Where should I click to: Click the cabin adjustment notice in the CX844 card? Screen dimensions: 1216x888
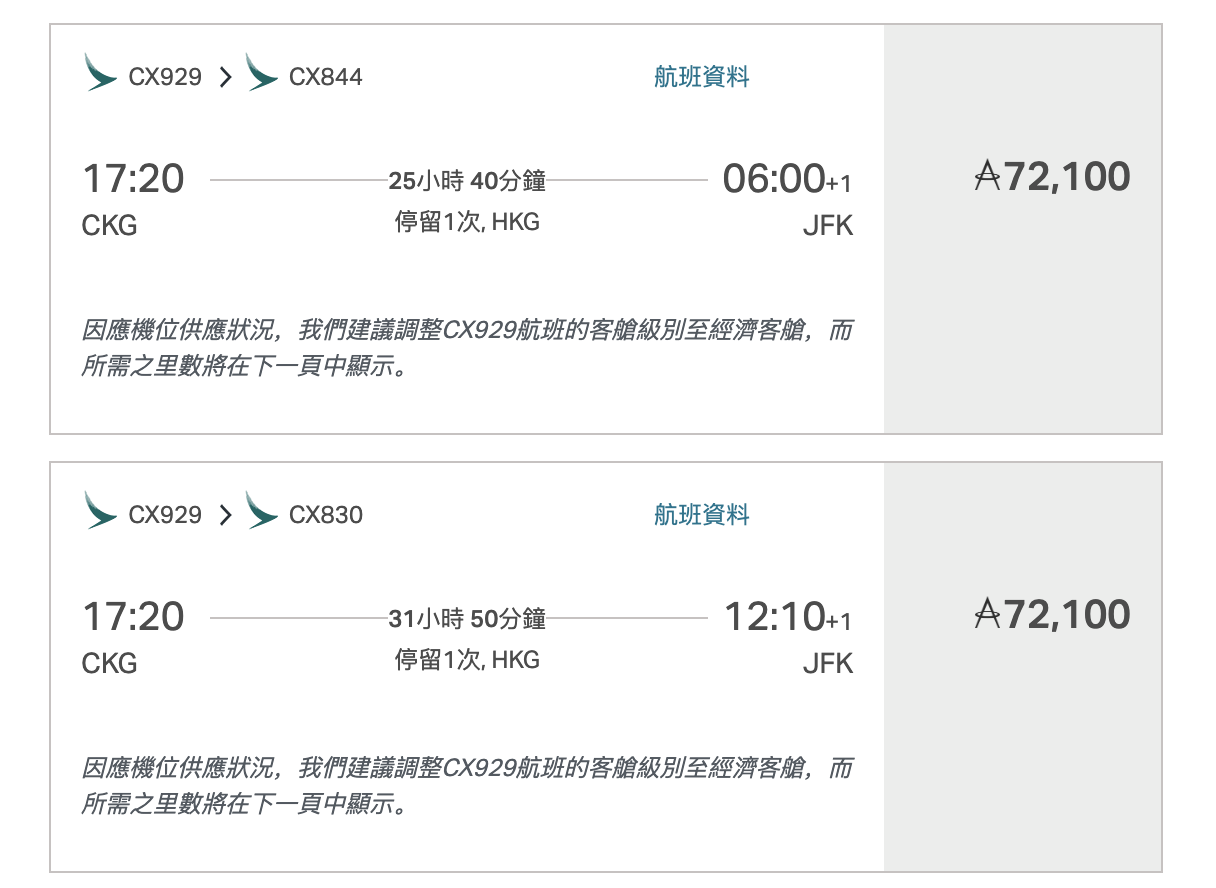(x=467, y=348)
